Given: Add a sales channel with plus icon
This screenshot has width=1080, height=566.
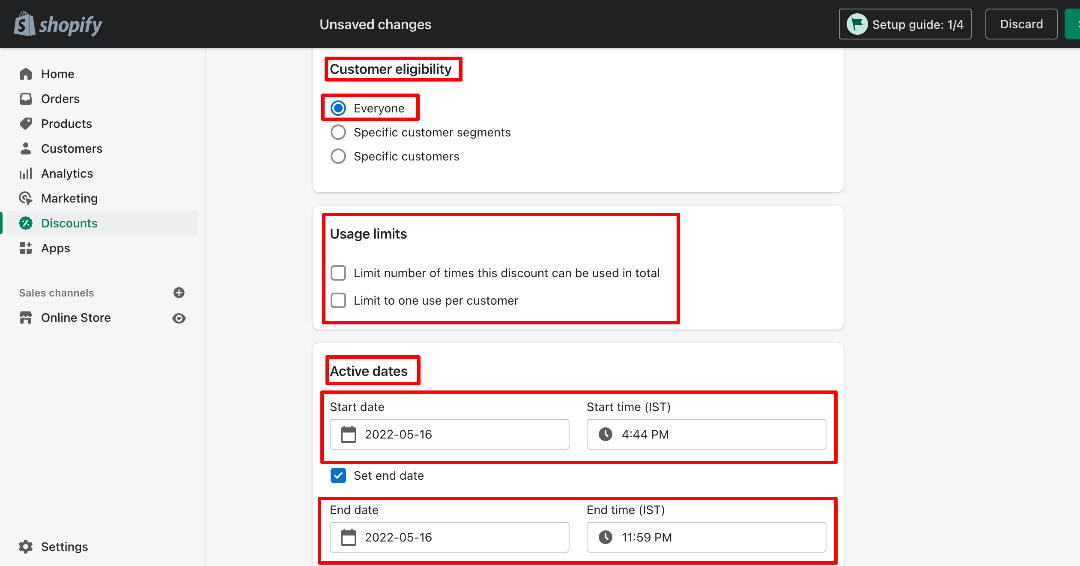Looking at the screenshot, I should 179,293.
